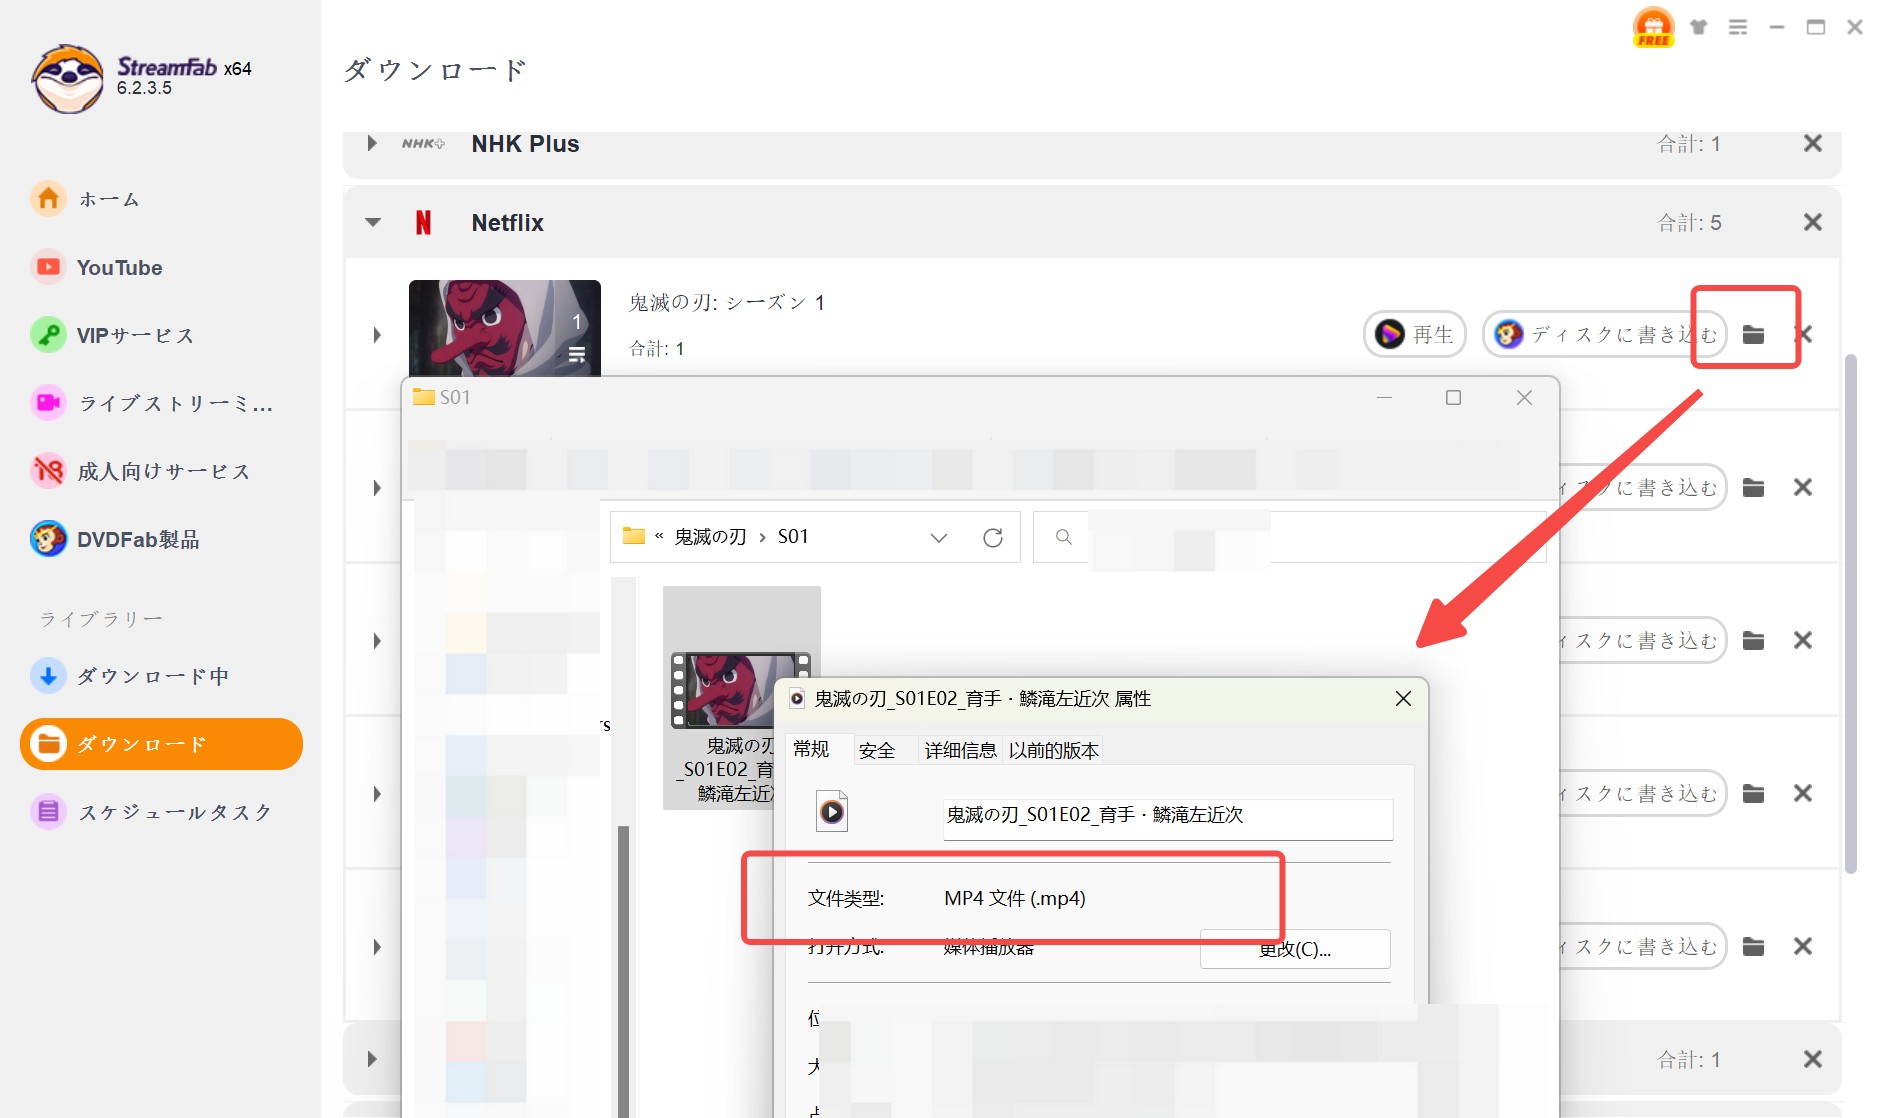Maximize the S01 Explorer window
Screen dimensions: 1884x1118
[x=1453, y=398]
